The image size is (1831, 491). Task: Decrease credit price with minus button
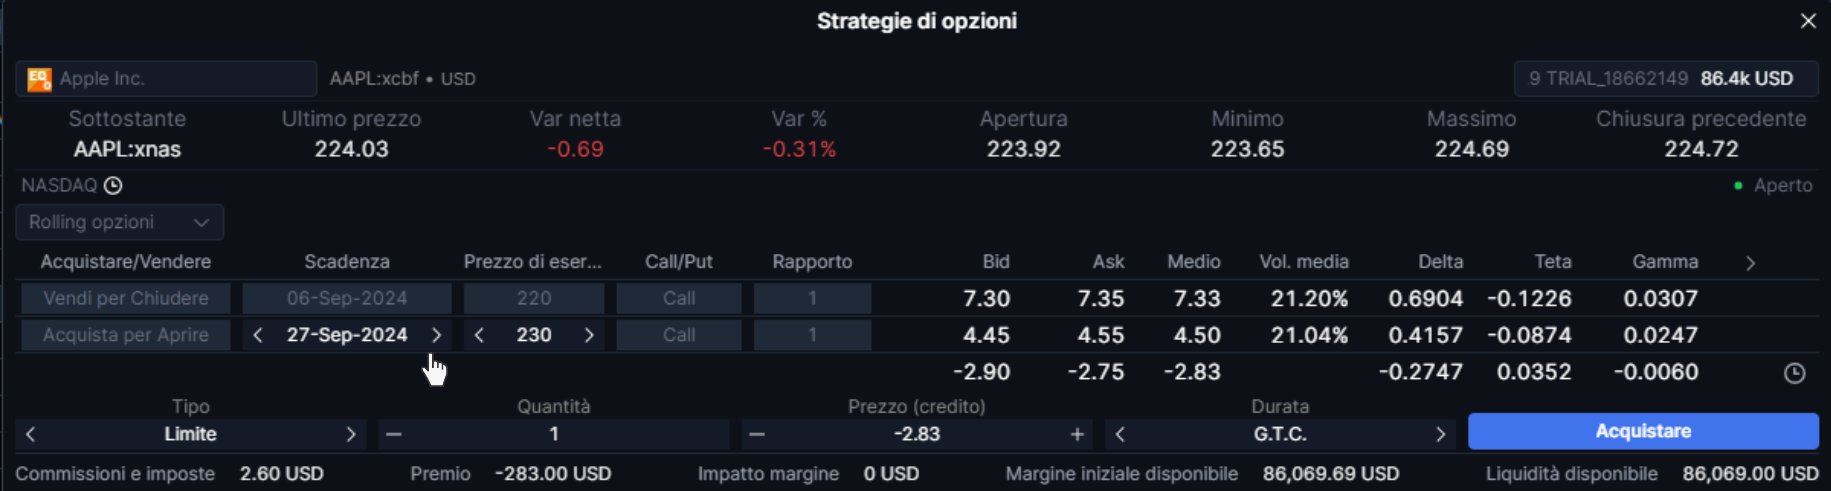[x=757, y=434]
